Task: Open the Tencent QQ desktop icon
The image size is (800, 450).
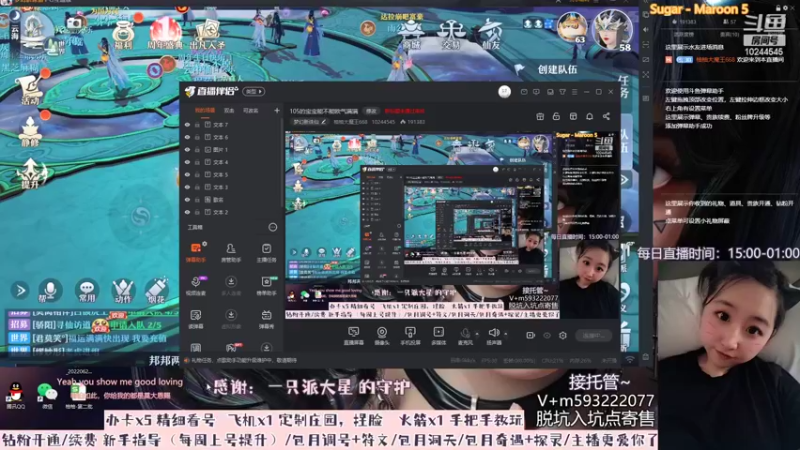Action: 15,395
